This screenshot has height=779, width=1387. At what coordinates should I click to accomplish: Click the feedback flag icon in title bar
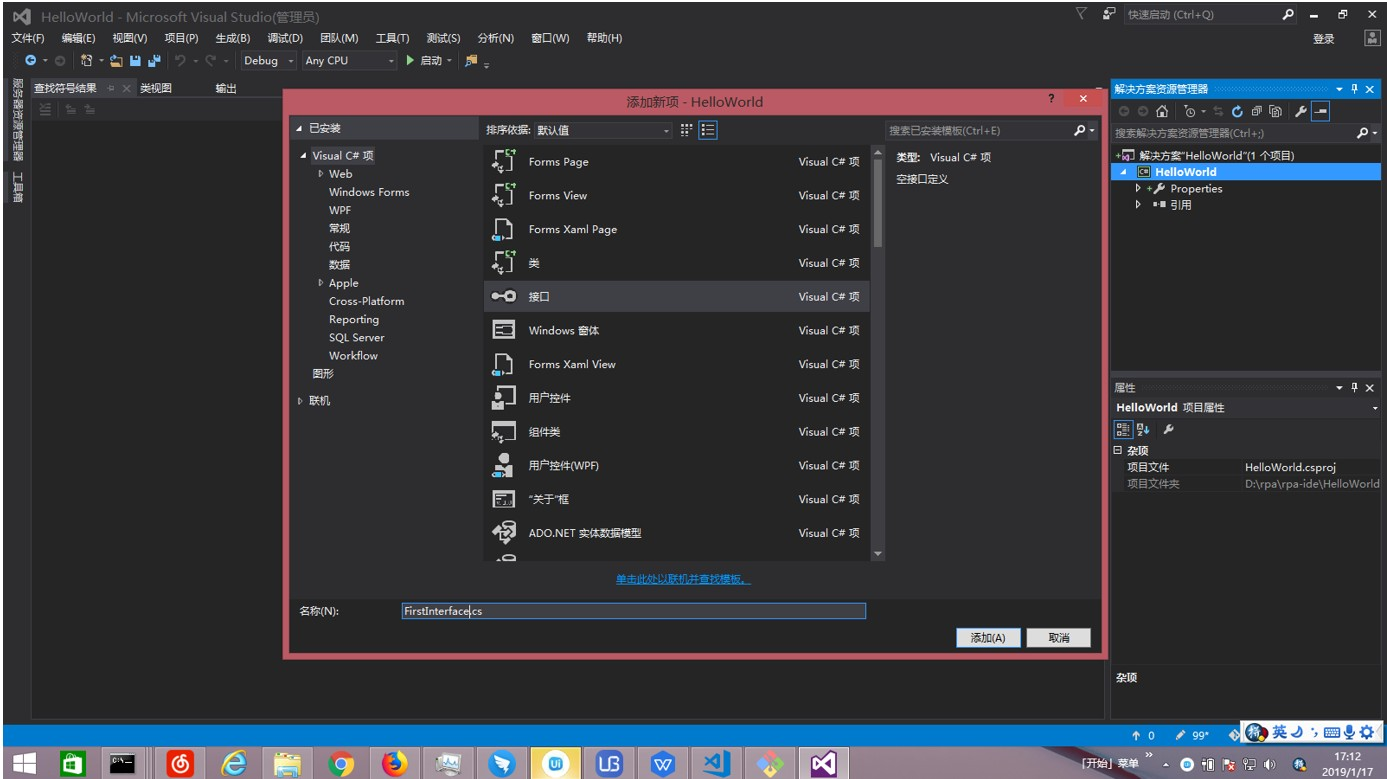(x=1109, y=14)
